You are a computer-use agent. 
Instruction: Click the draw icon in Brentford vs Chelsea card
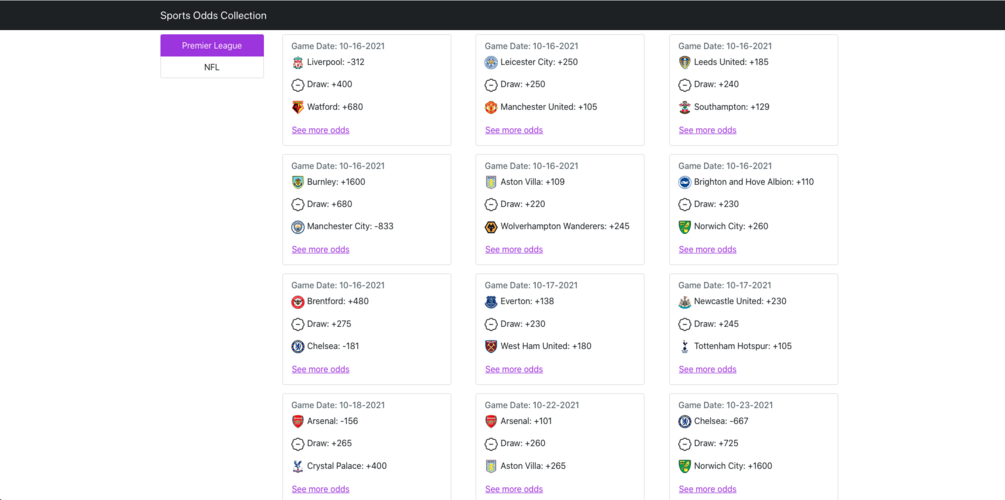point(297,324)
